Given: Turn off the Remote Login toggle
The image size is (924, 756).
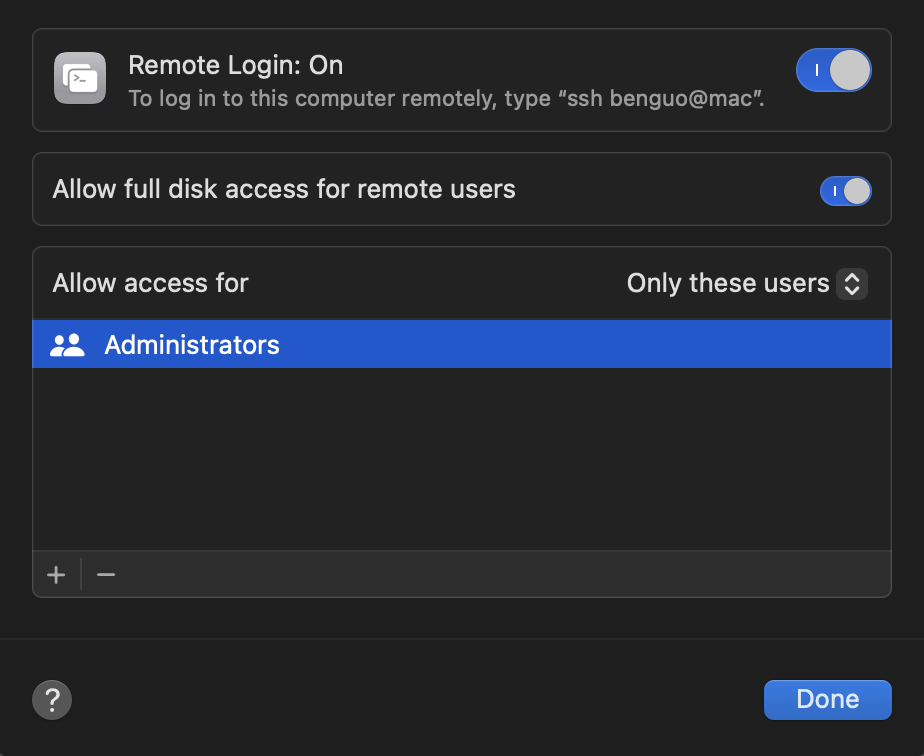Looking at the screenshot, I should click(834, 70).
